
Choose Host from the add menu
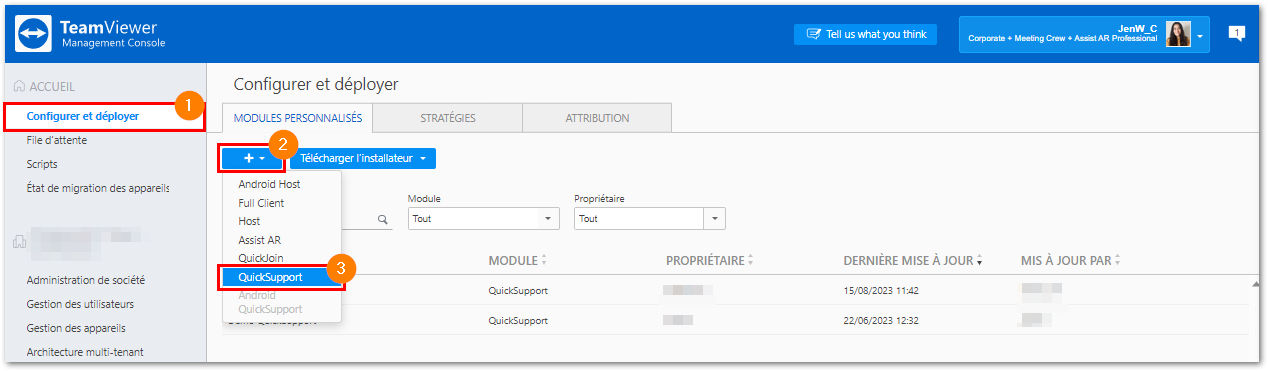pos(249,221)
